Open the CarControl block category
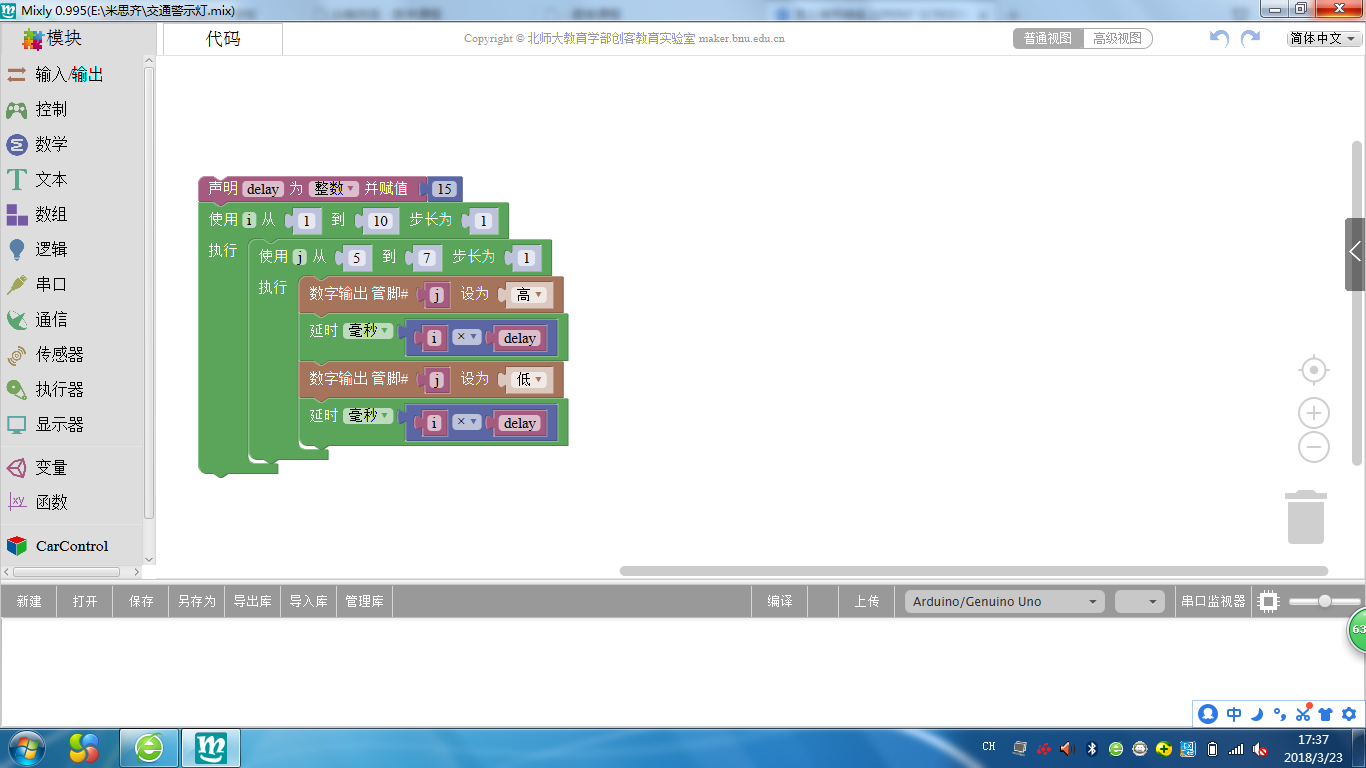This screenshot has height=768, width=1366. tap(71, 546)
